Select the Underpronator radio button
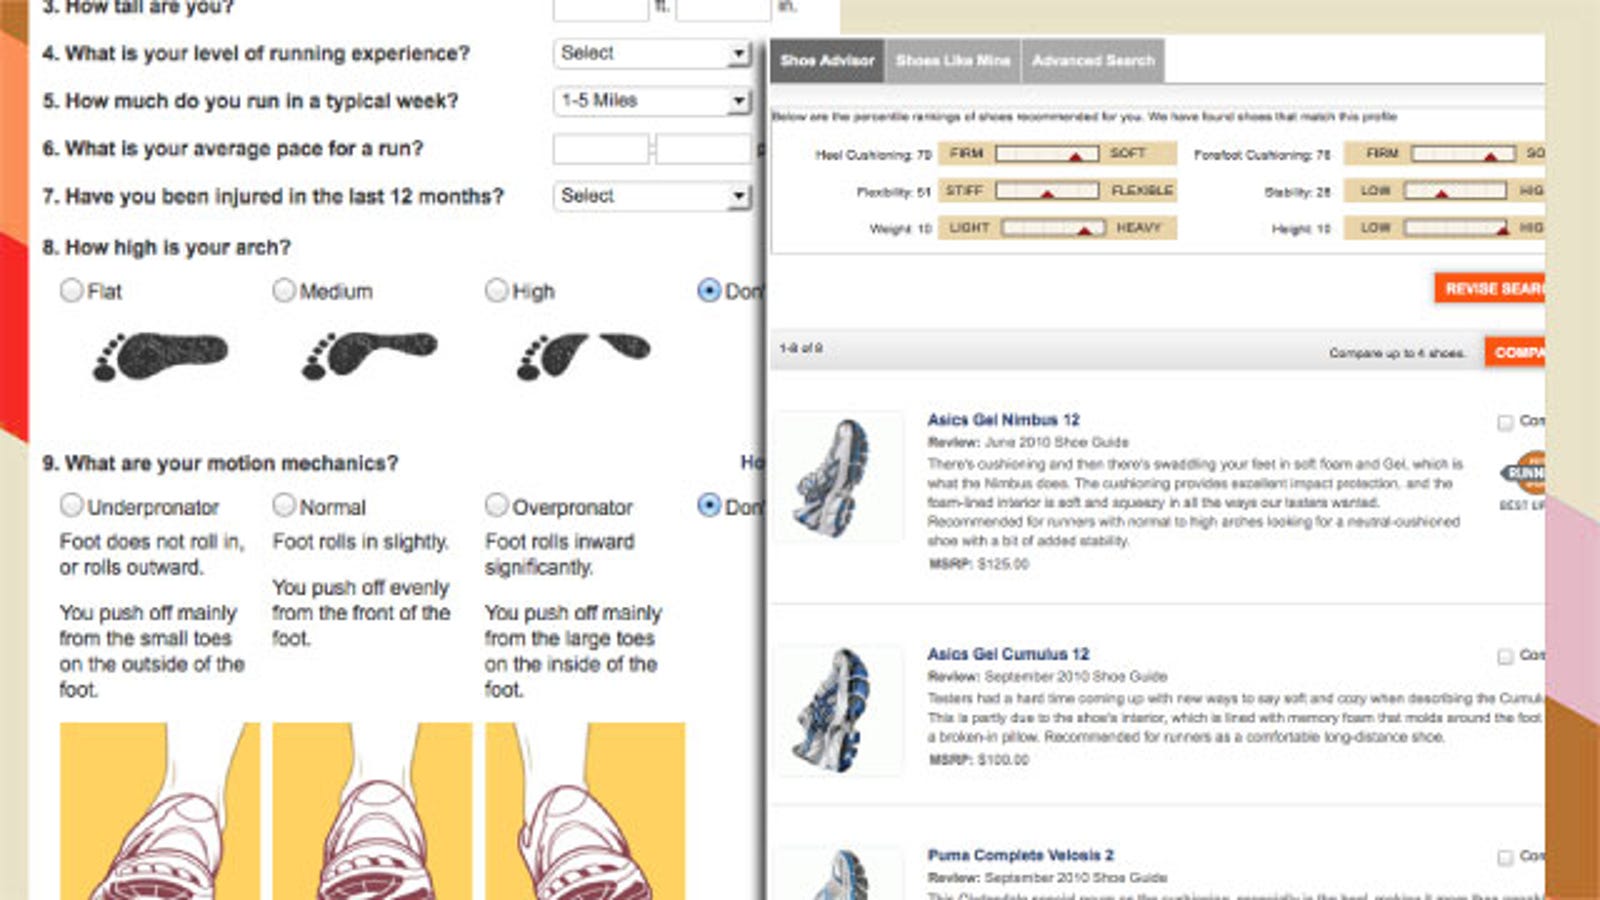The width and height of the screenshot is (1600, 900). (71, 505)
